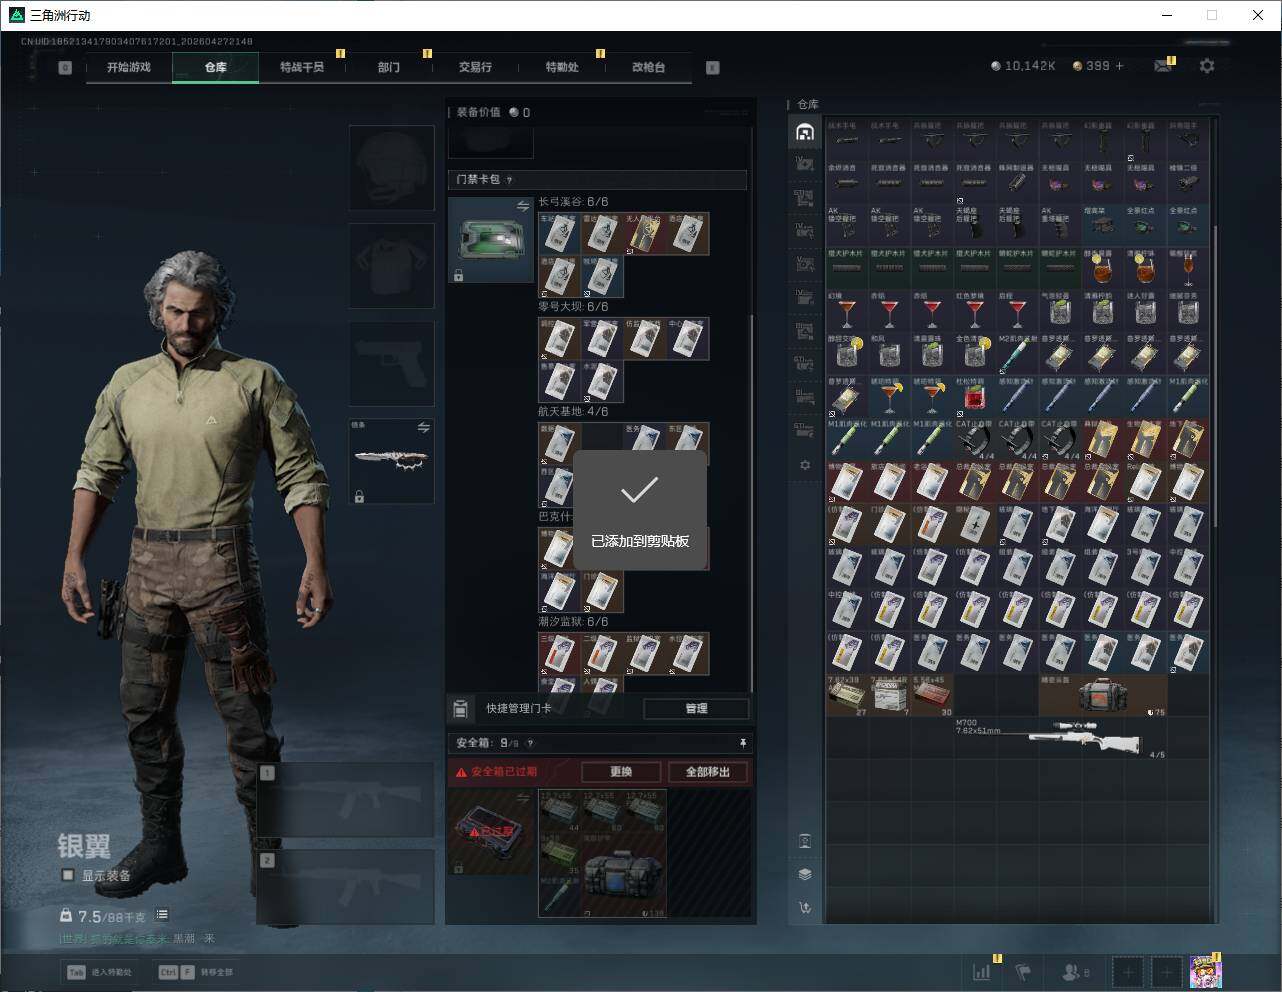
Task: Click the 转移全部 Ctrl F shortcut button
Action: 196,972
